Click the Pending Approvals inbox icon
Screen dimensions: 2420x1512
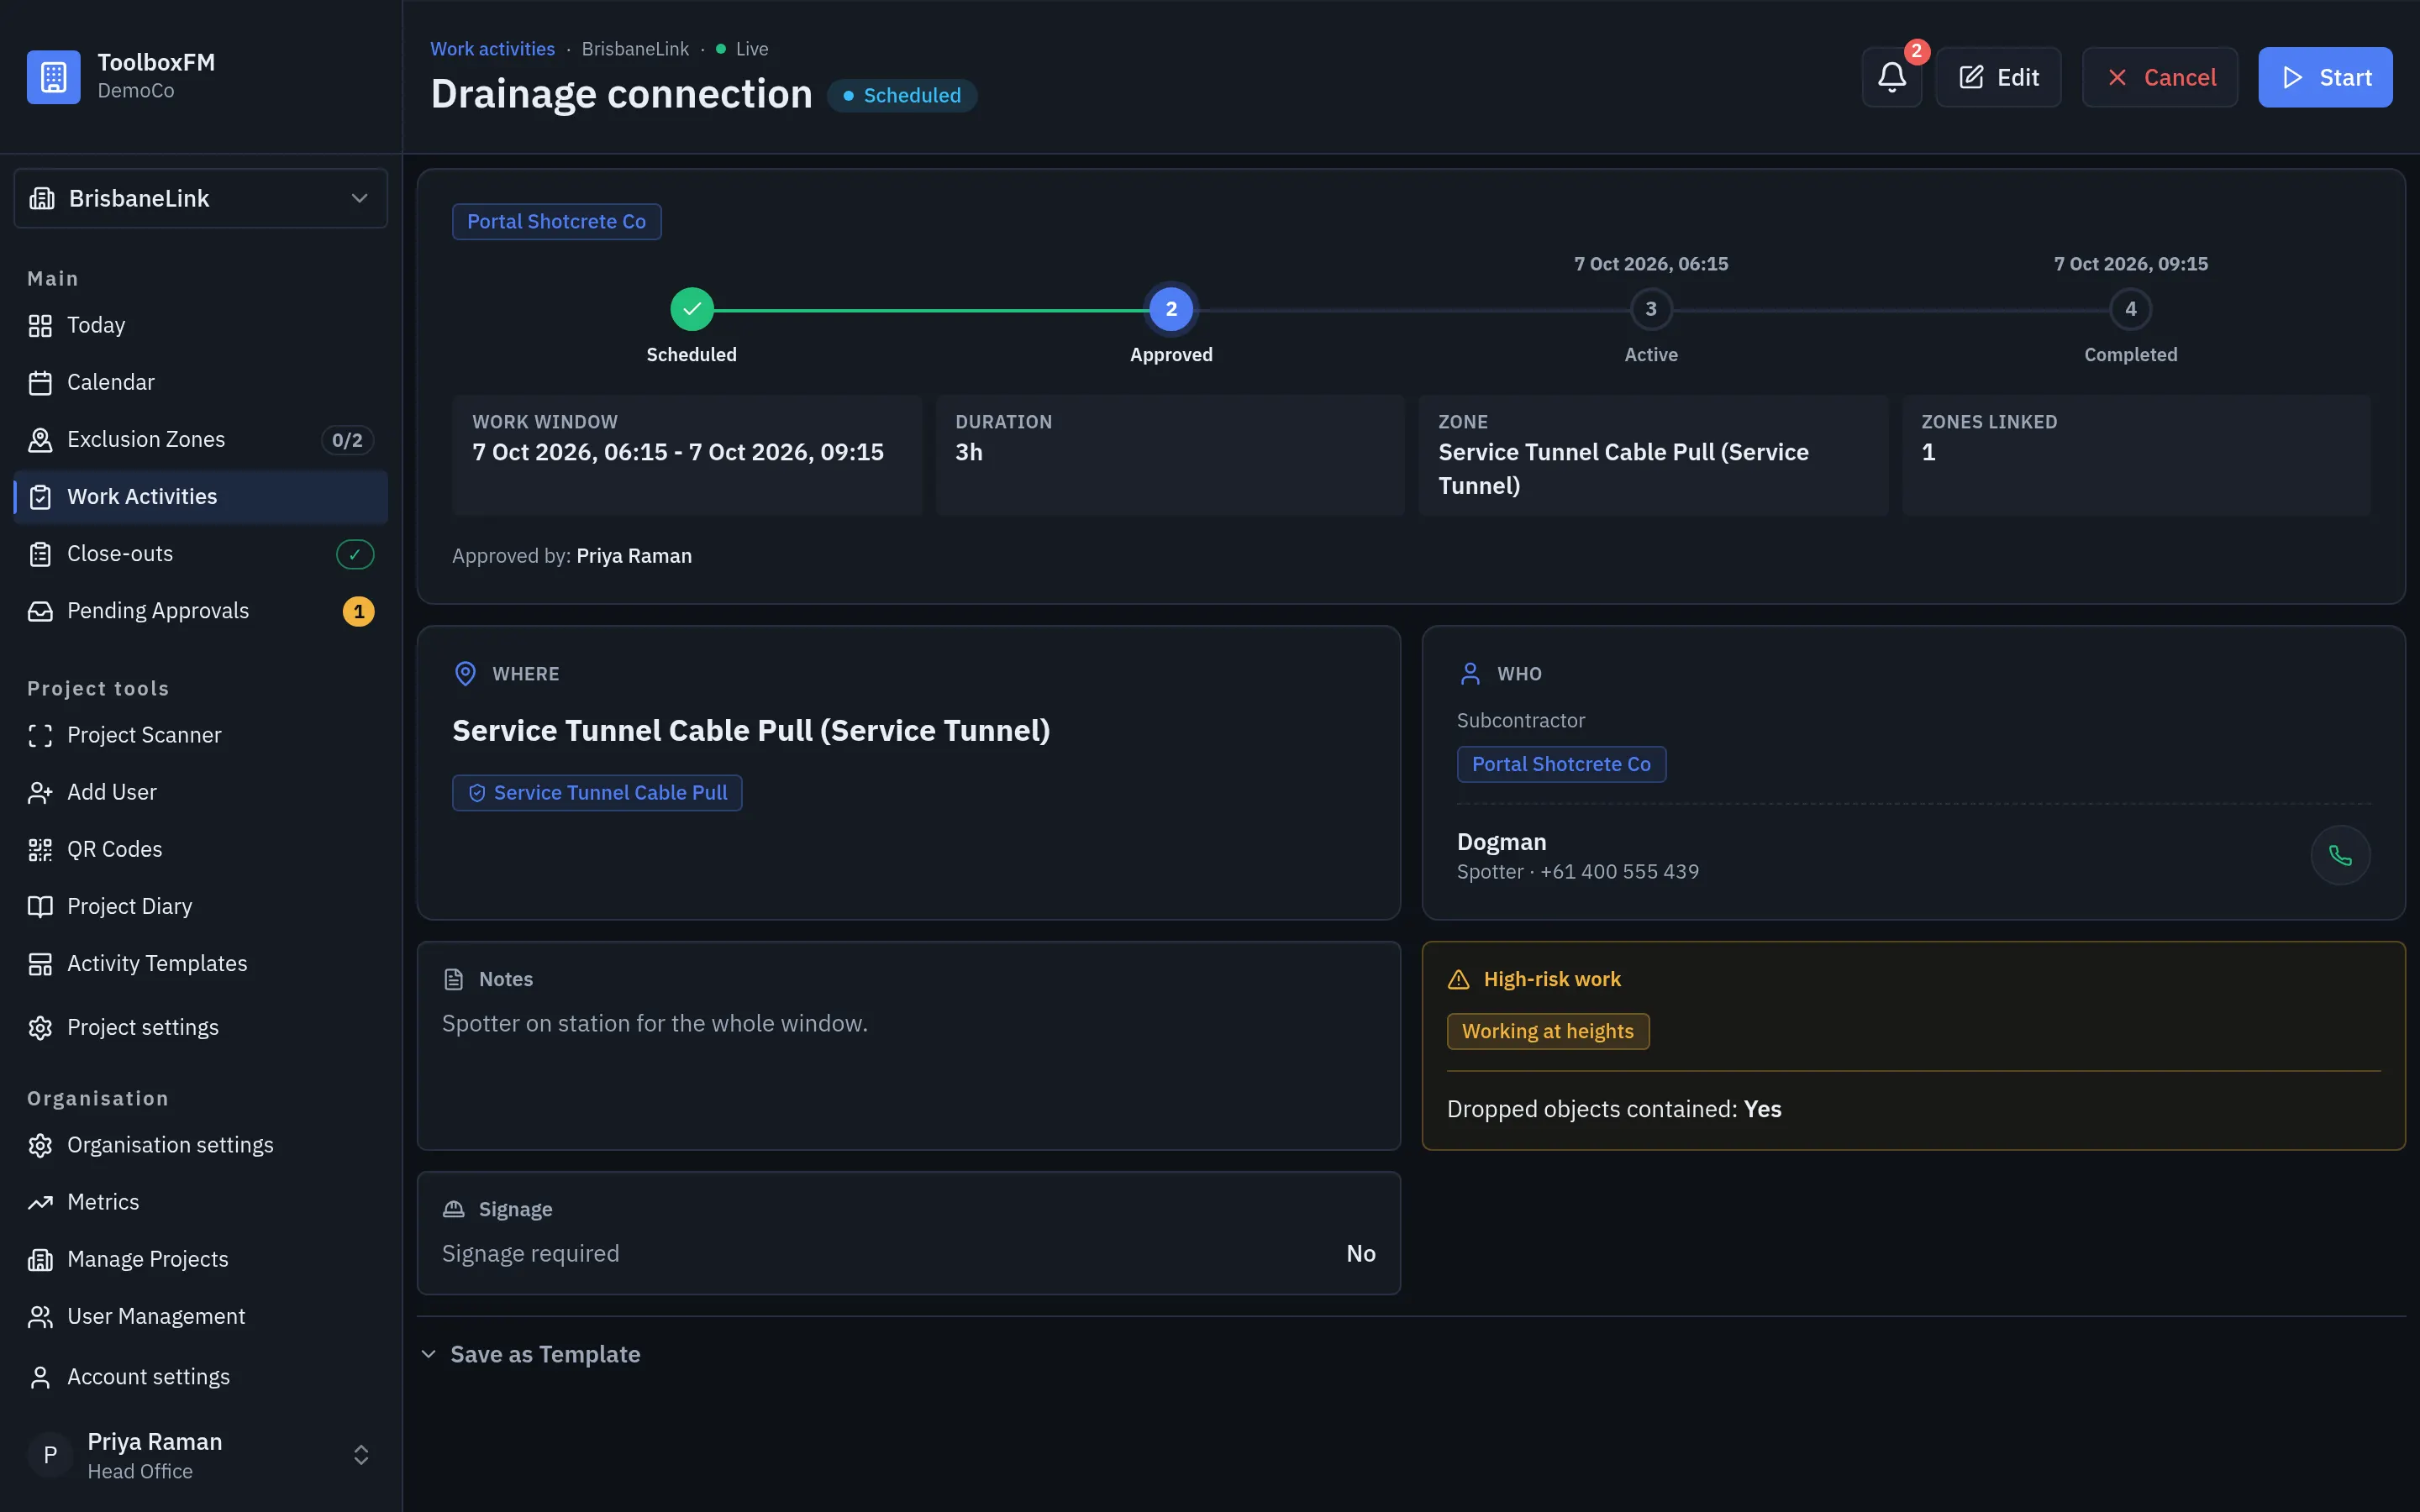(x=40, y=611)
